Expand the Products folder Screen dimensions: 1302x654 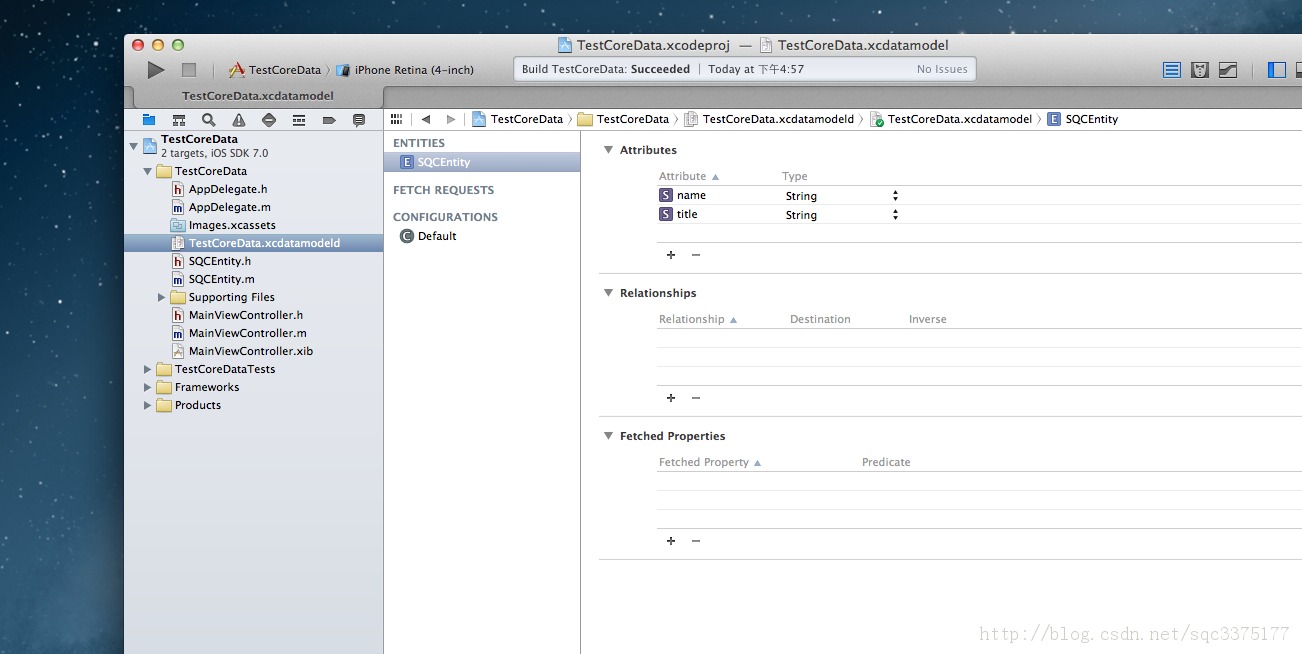[x=148, y=405]
